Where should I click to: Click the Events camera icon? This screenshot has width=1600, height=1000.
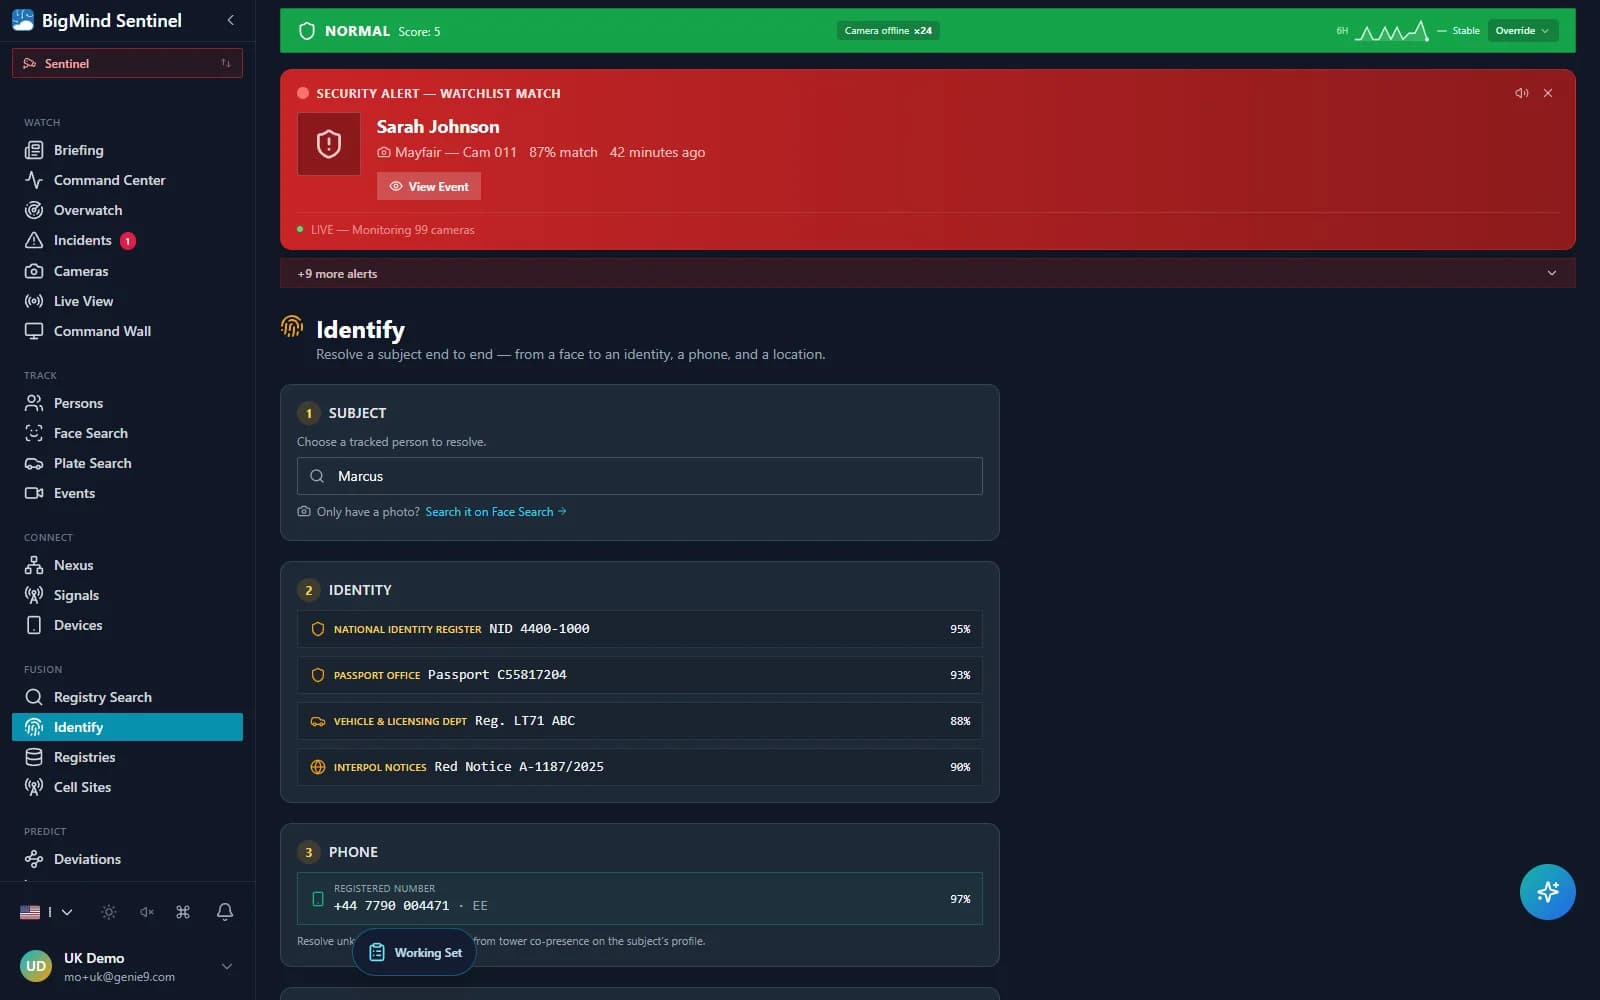pos(34,493)
